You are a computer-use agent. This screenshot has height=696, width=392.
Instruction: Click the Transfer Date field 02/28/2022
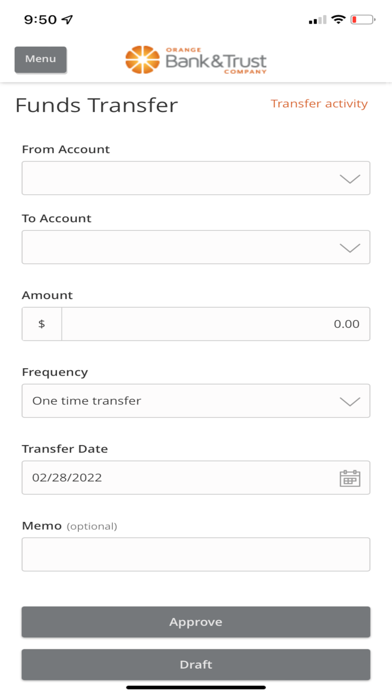pos(196,478)
